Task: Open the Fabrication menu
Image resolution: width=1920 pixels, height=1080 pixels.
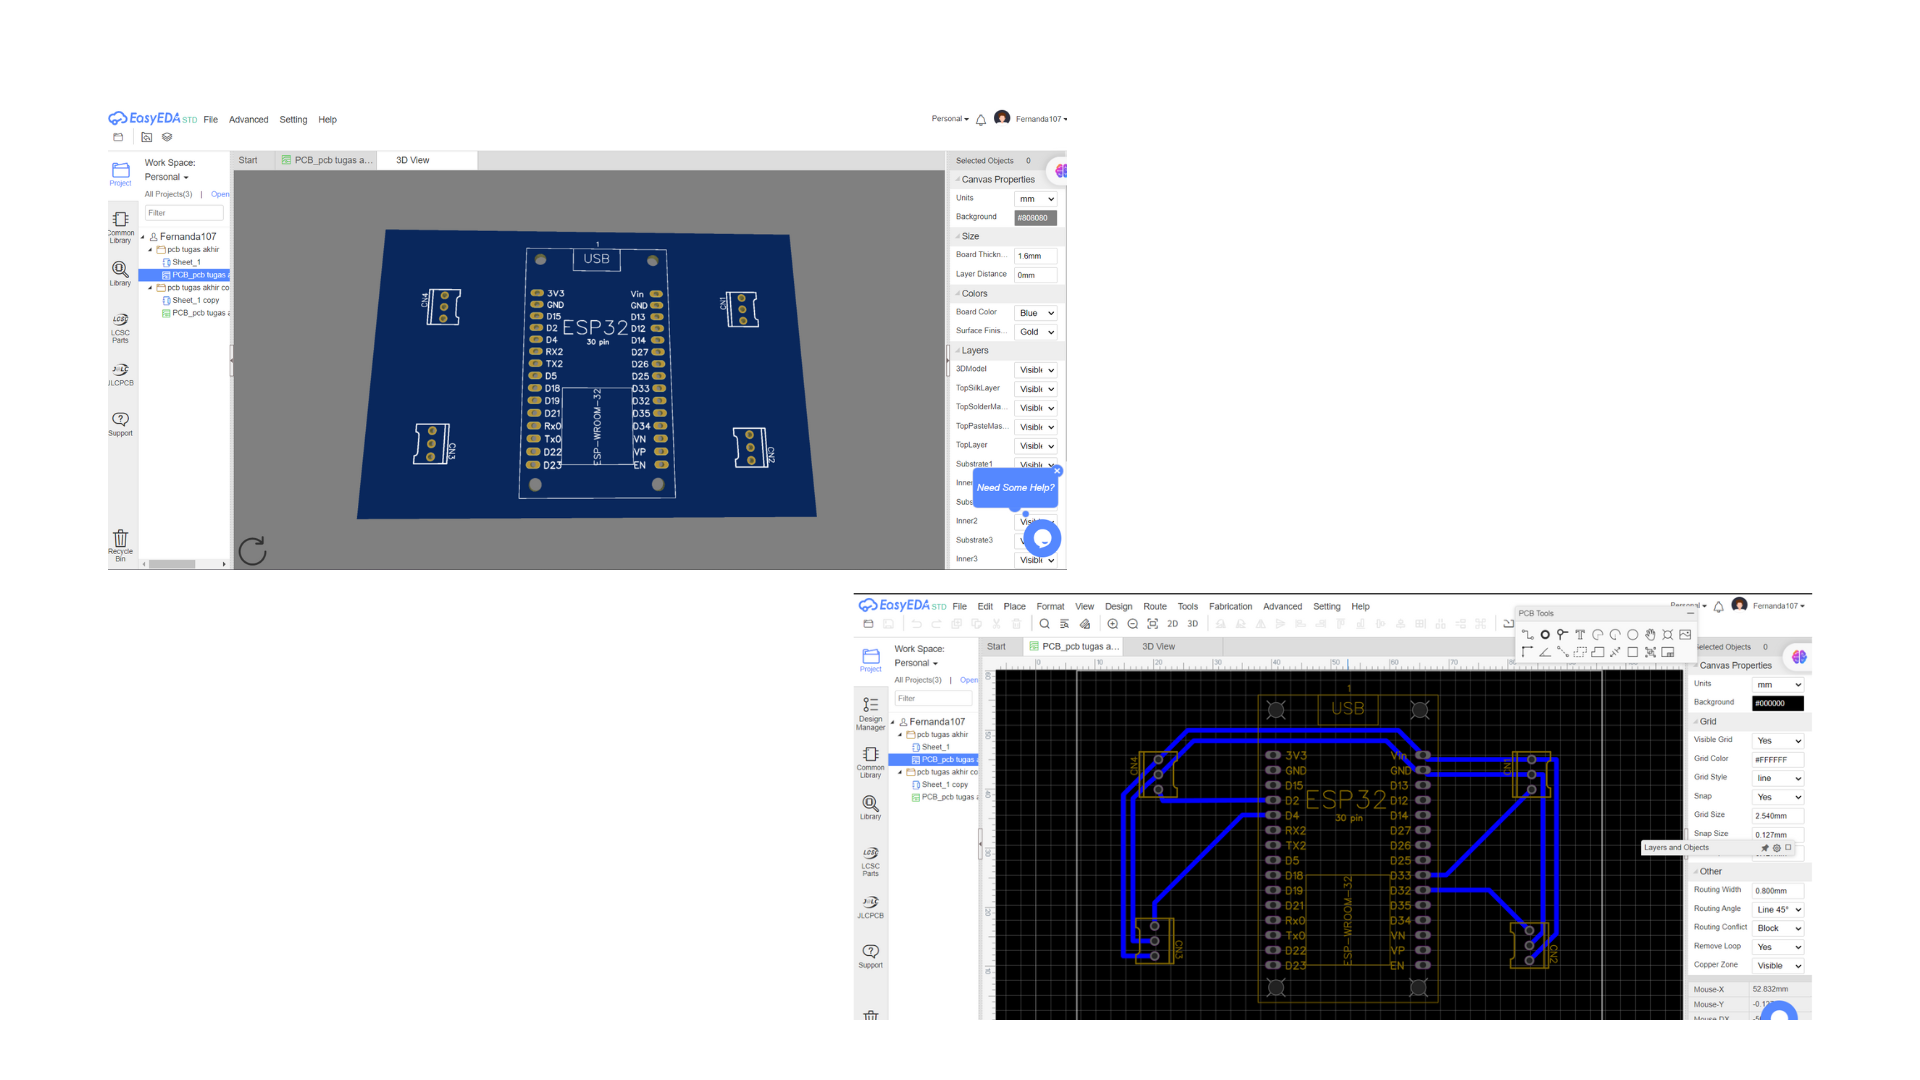Action: tap(1230, 606)
